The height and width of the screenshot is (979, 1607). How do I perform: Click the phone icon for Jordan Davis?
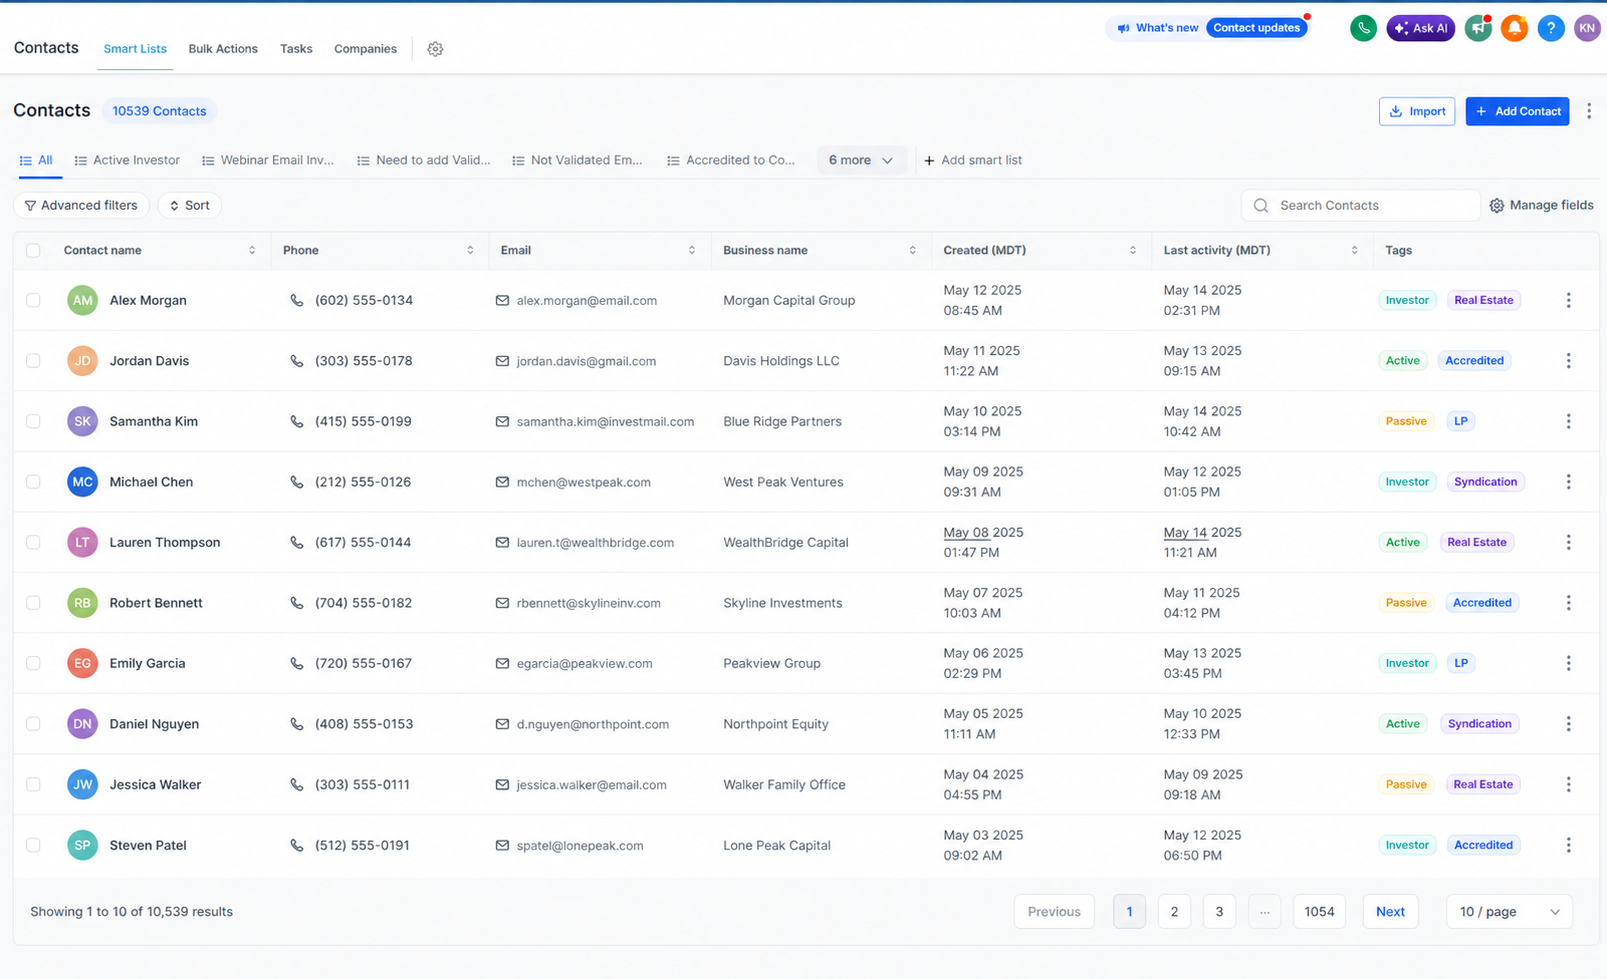click(297, 361)
